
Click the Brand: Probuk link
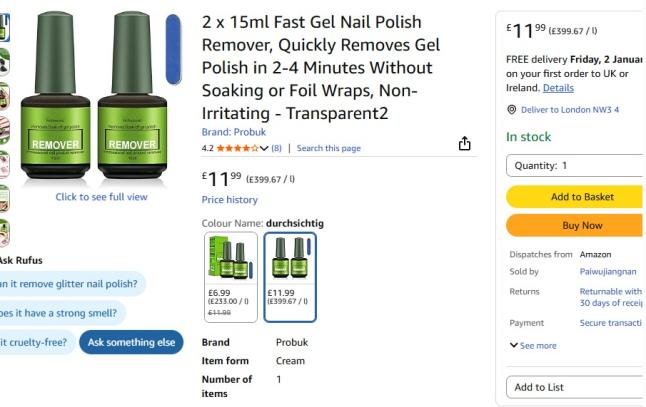(234, 132)
